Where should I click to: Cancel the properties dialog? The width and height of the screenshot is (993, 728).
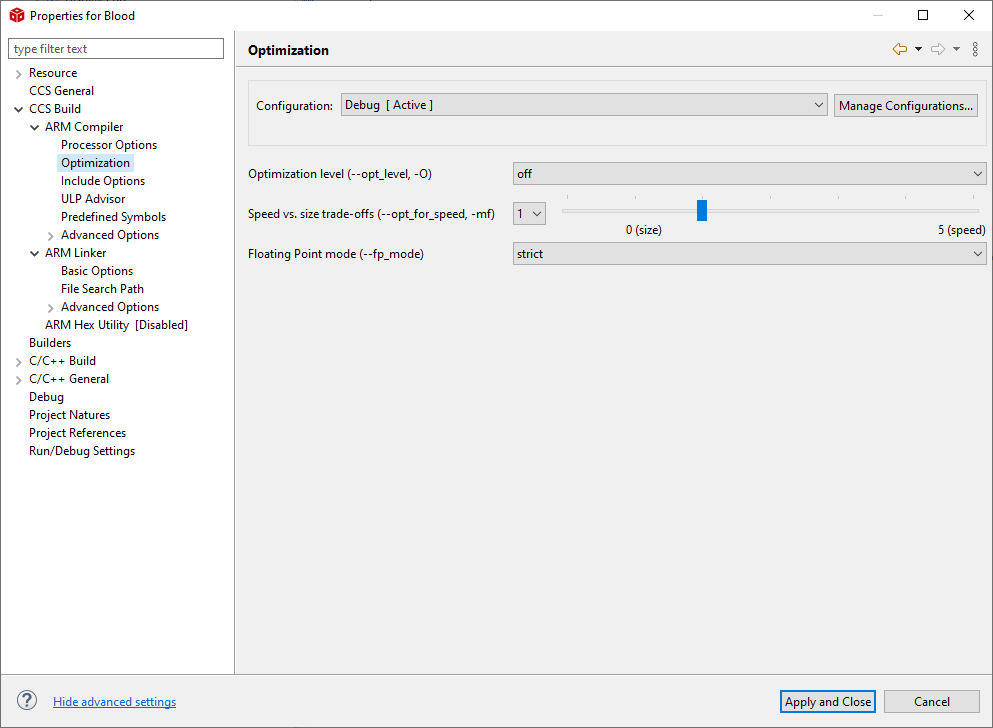932,701
